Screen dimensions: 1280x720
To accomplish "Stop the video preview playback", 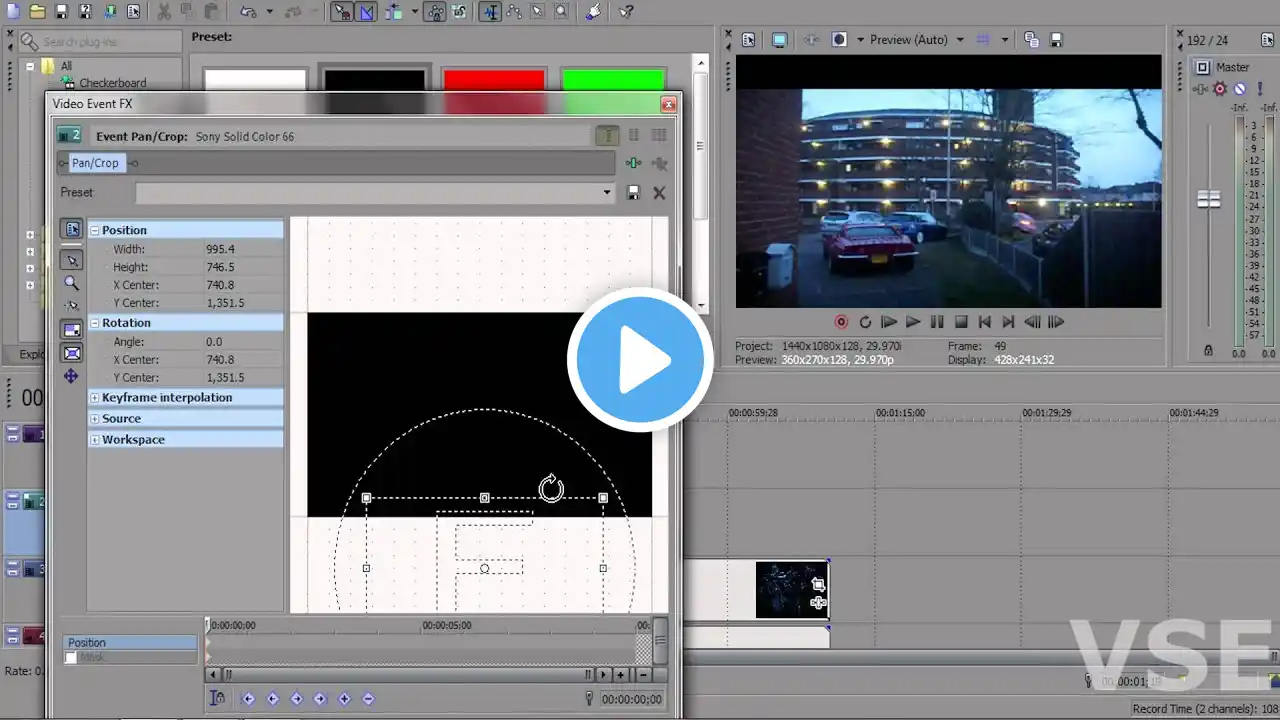I will coord(961,322).
